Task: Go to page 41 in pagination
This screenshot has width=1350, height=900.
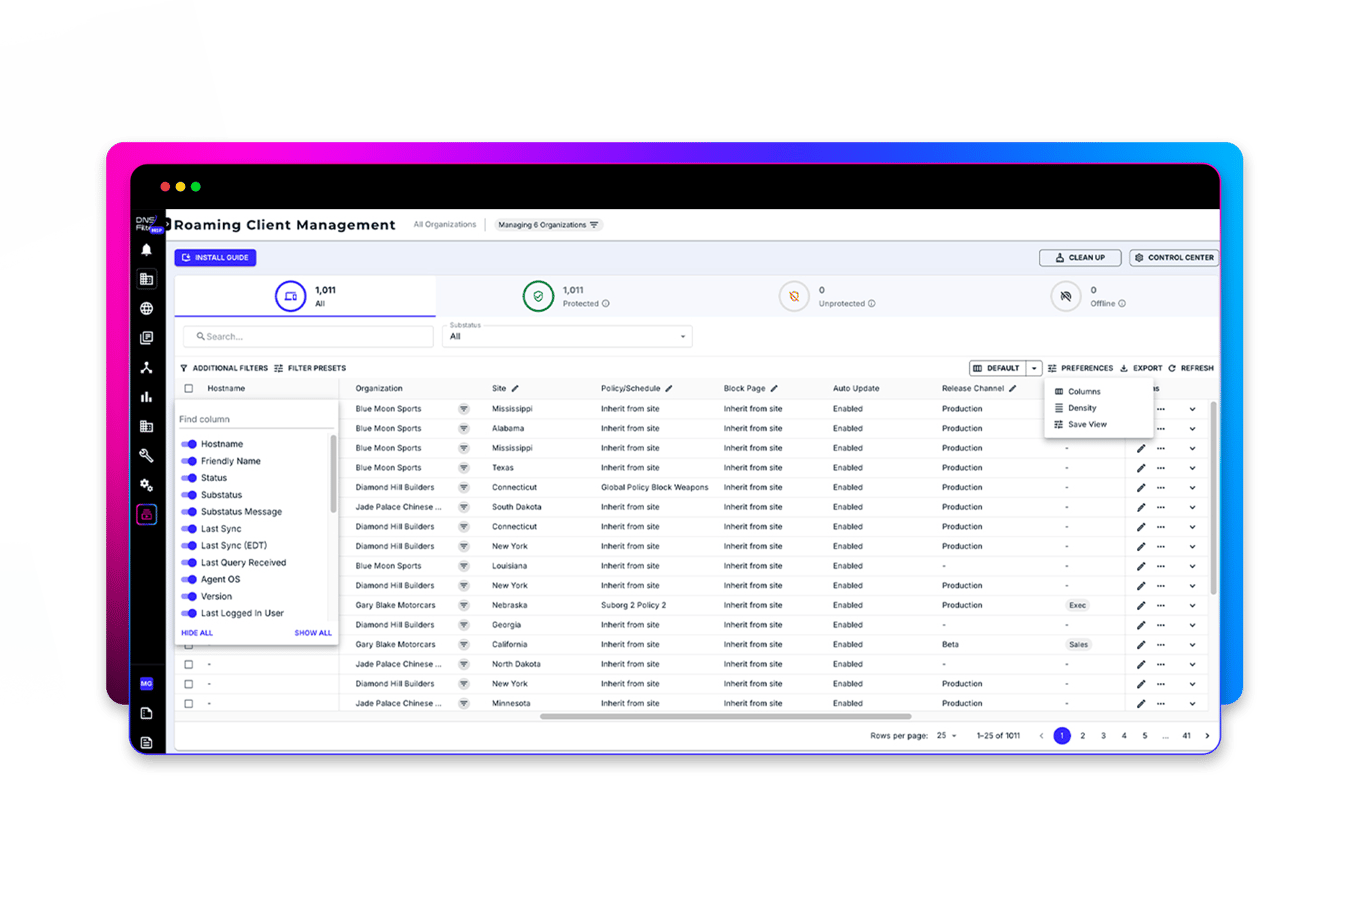Action: tap(1187, 736)
